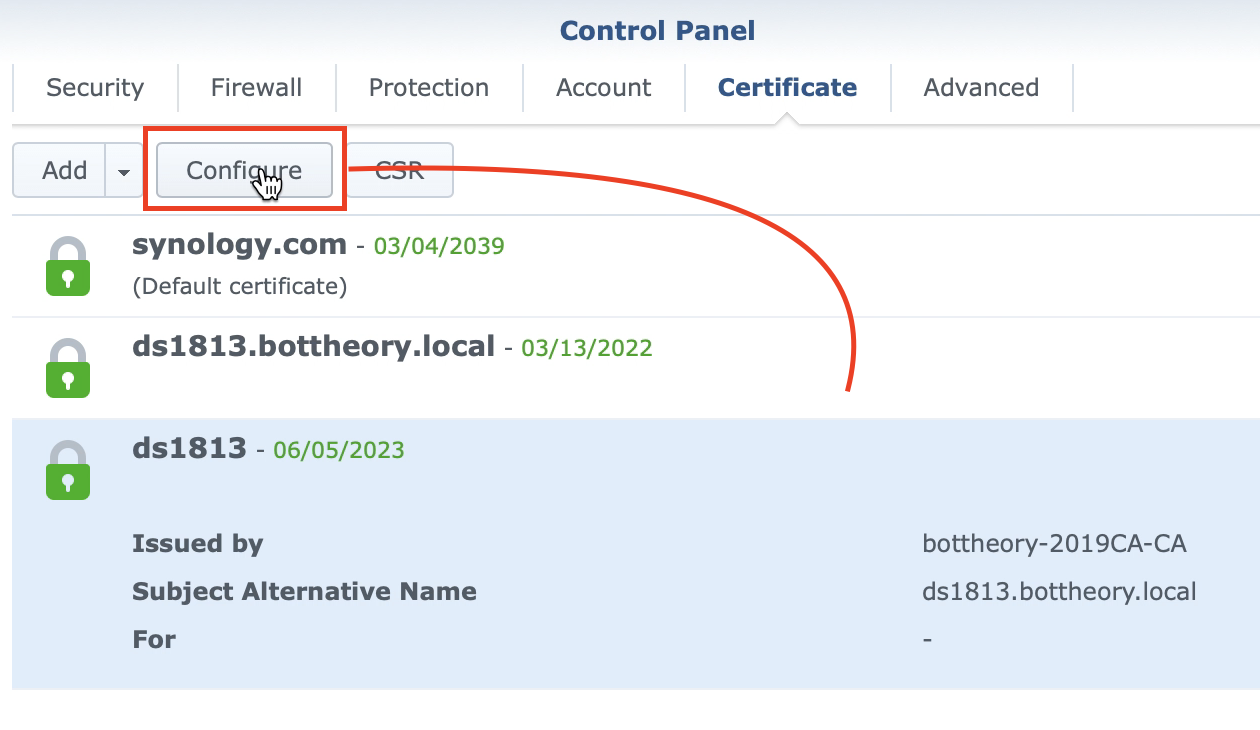This screenshot has height=730, width=1260.
Task: Click the bottheory-2019CA-CA issuer value
Action: tap(1054, 544)
